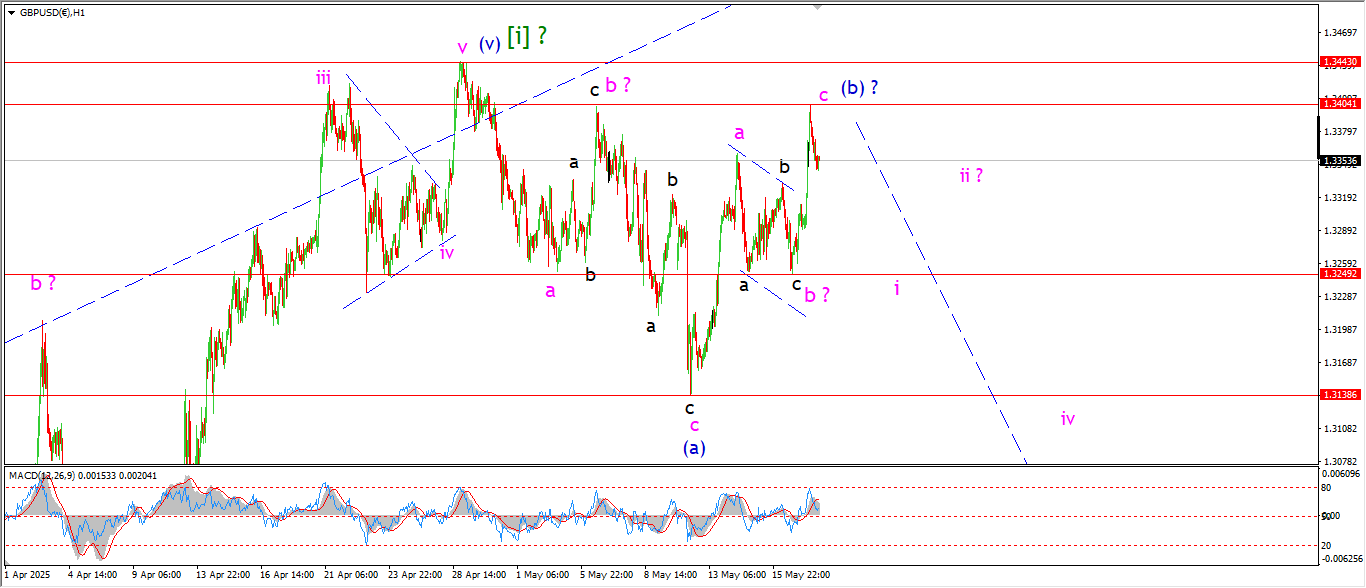1366x588 pixels.
Task: Click the 21 Apr 06:00 time label
Action: (350, 575)
